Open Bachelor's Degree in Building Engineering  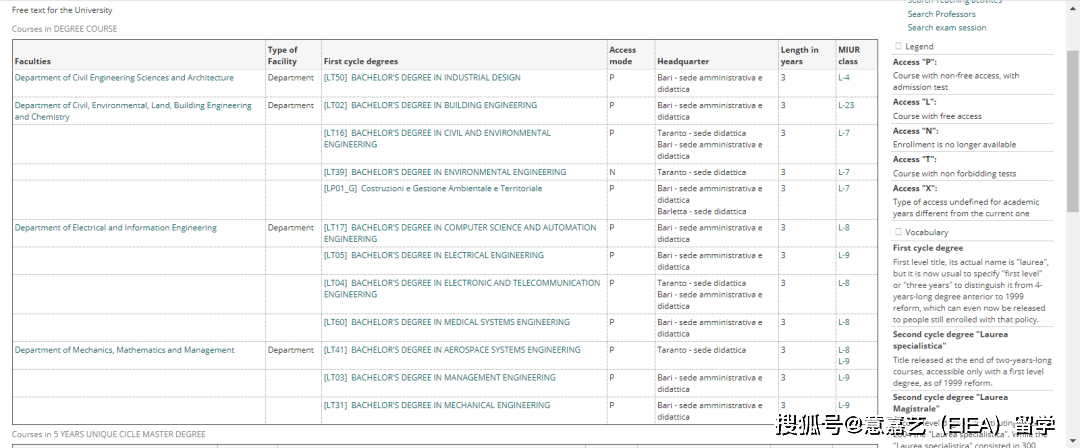tap(443, 105)
